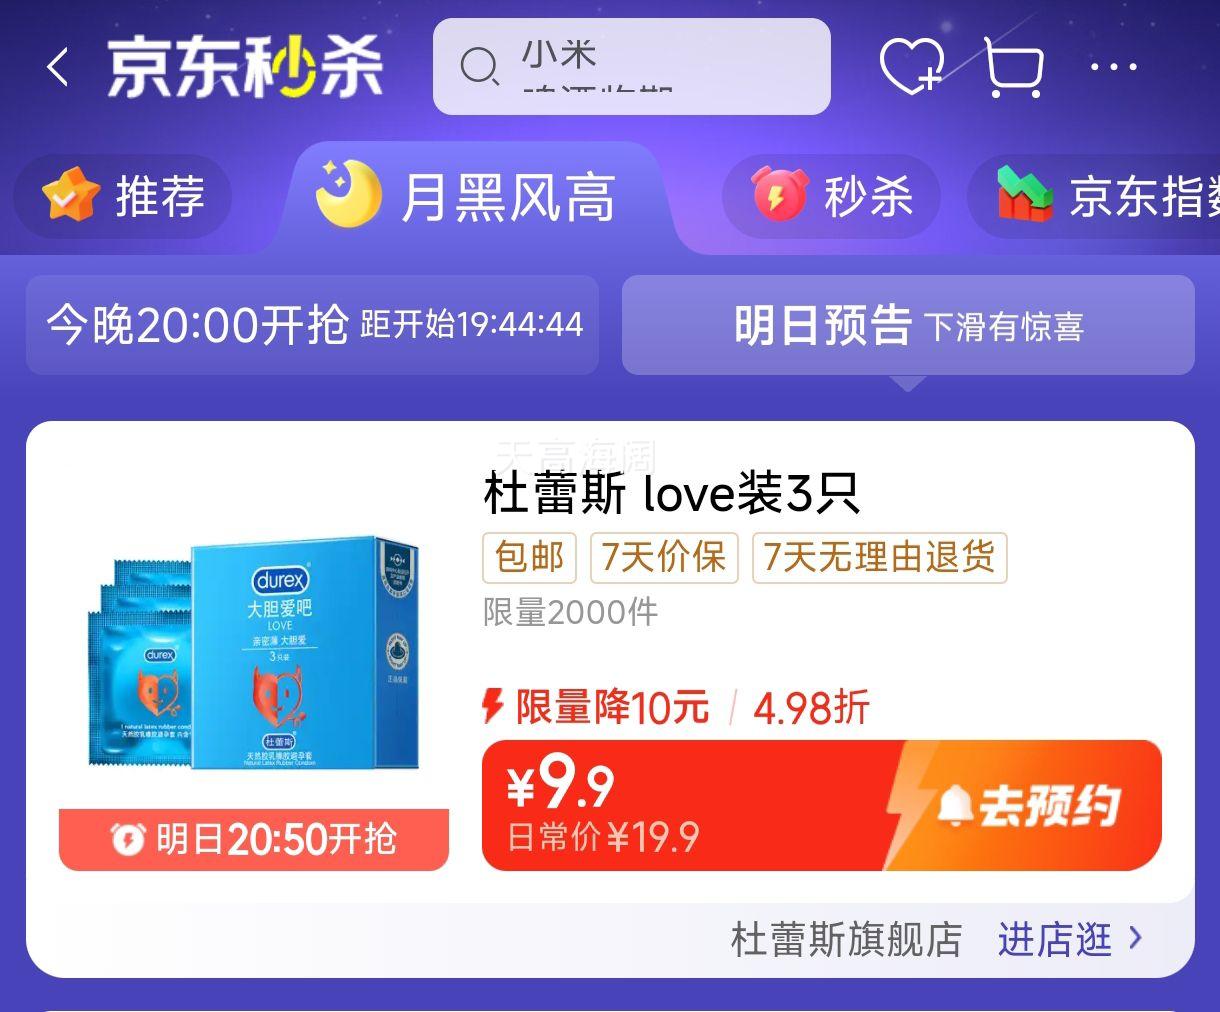
Task: Select the 今晚20:00开抢 session
Action: pos(312,325)
